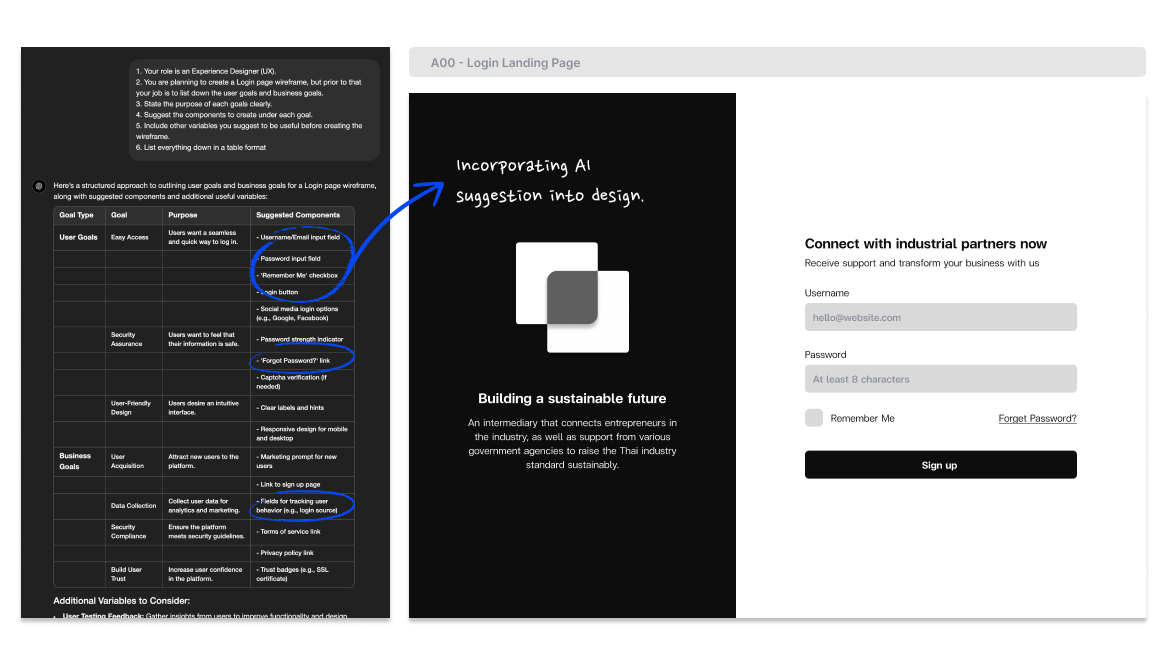Click the blue circle around the login field components
1169x665 pixels.
[x=300, y=263]
